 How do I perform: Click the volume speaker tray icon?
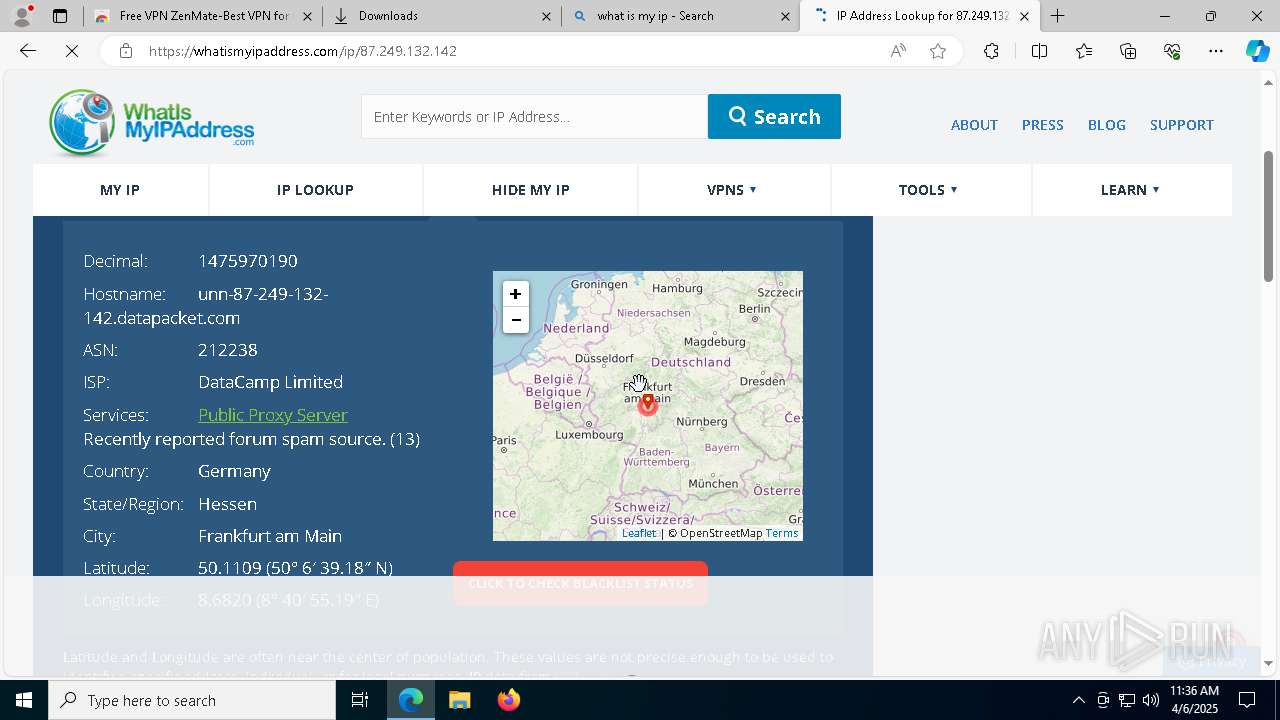point(1151,700)
